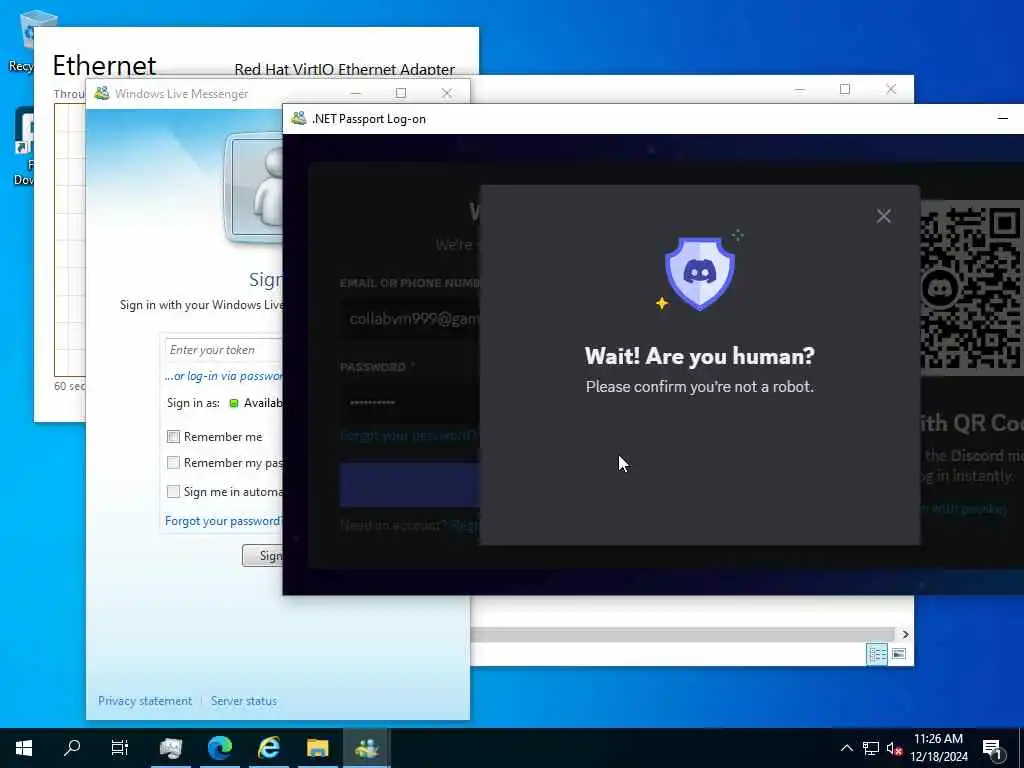Open Task View on taskbar
1024x768 pixels.
pyautogui.click(x=120, y=748)
